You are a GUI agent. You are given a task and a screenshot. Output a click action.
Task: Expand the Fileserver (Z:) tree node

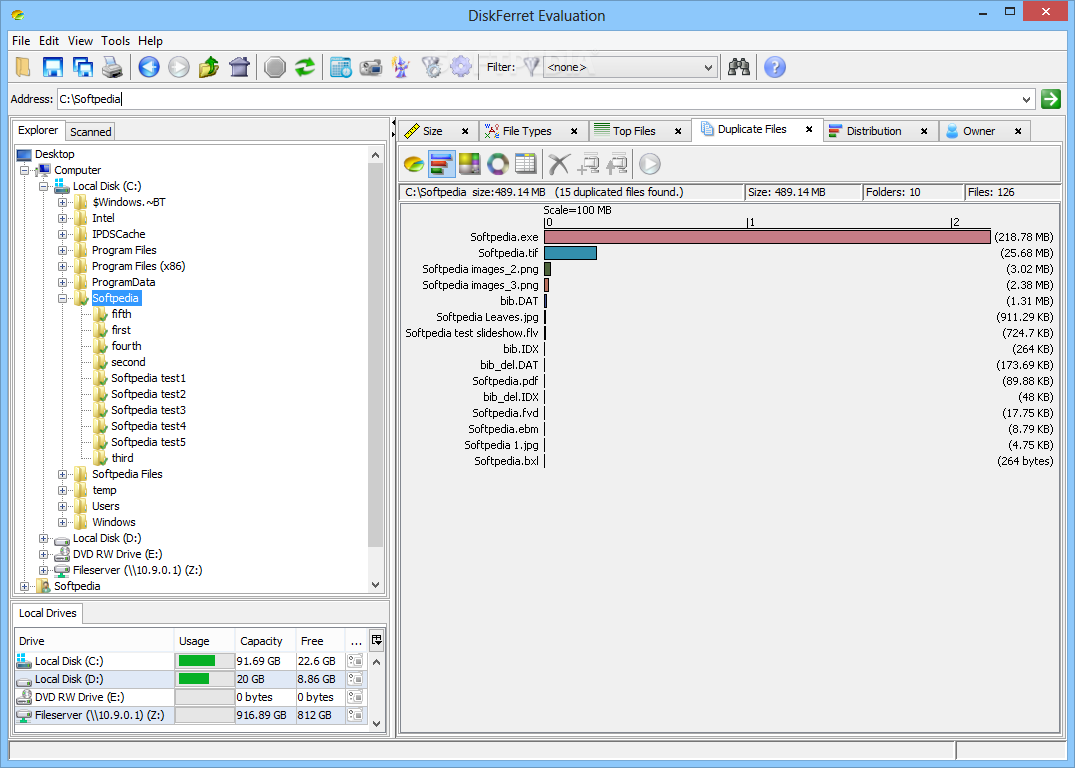point(43,571)
